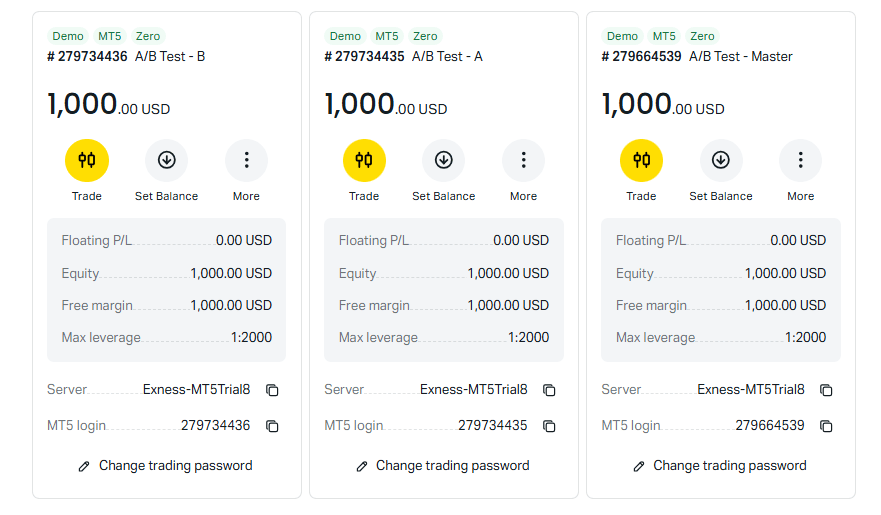Open Trade for account A/B Test - Master
This screenshot has height=515, width=881.
click(x=641, y=161)
